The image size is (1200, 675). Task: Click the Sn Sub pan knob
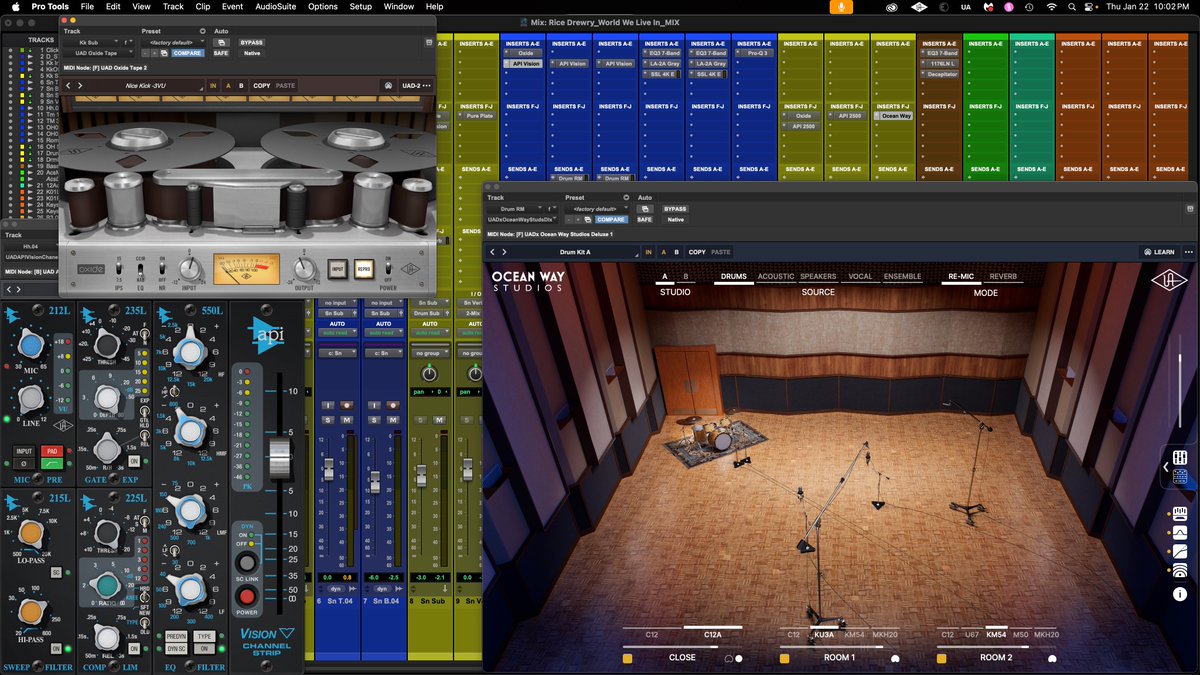click(x=429, y=373)
